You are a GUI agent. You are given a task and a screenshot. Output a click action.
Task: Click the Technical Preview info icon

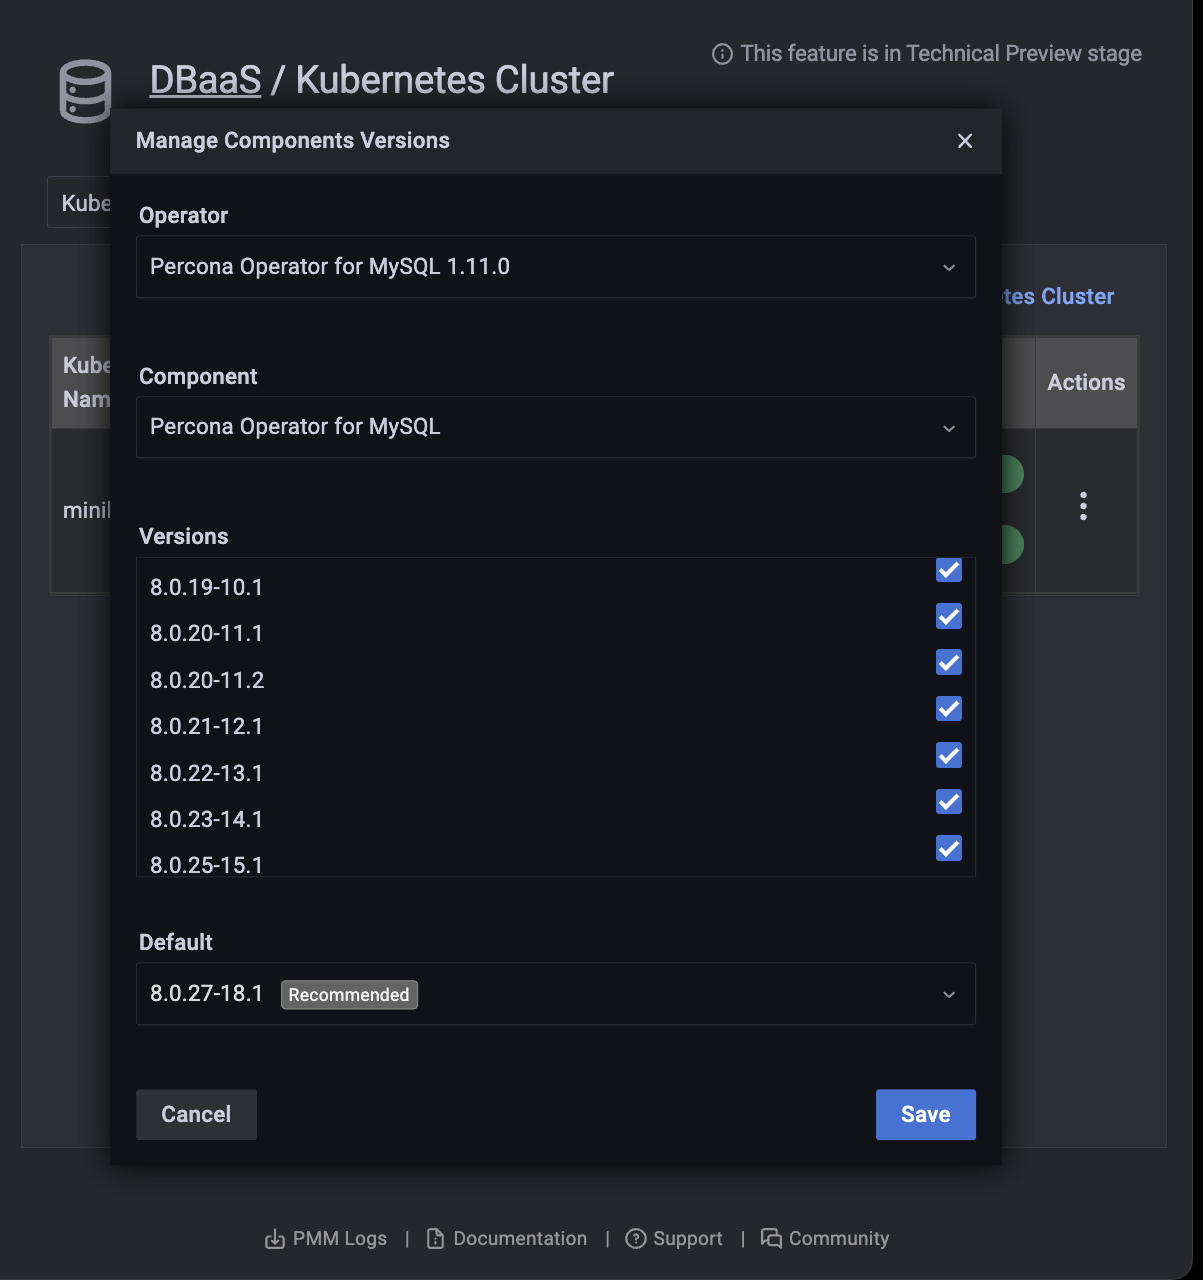tap(722, 54)
